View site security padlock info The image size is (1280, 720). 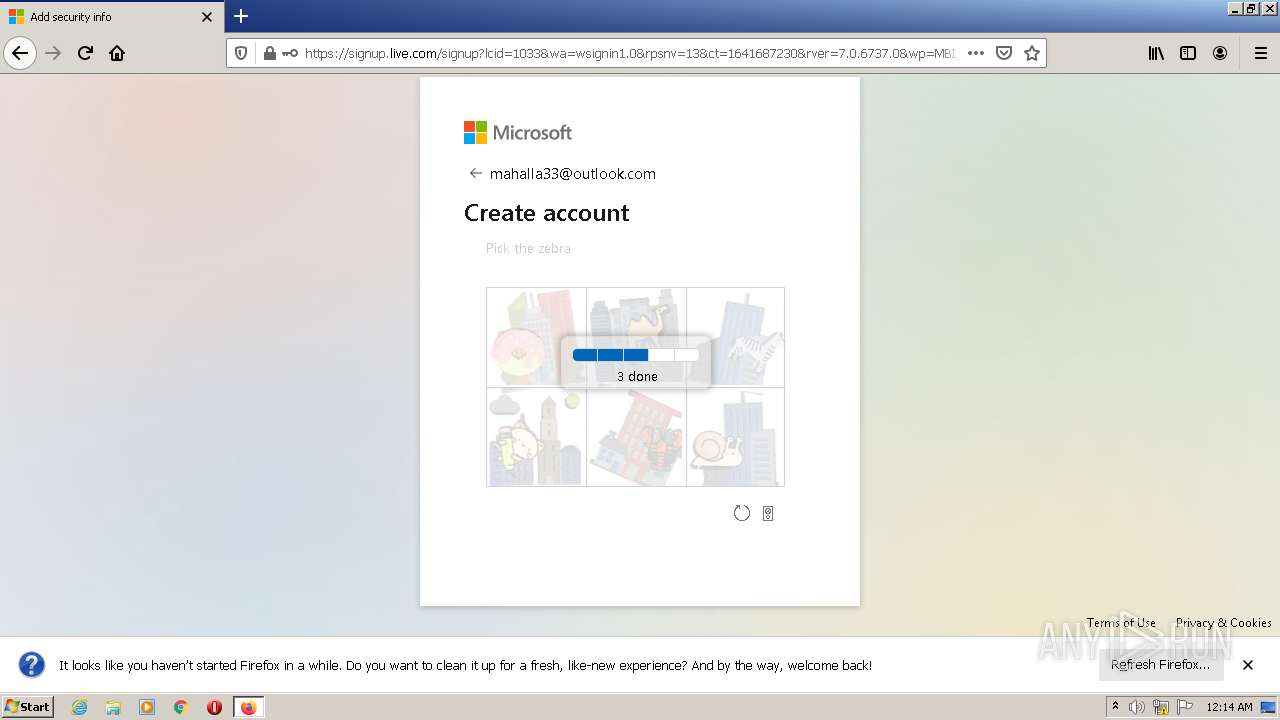click(x=269, y=53)
